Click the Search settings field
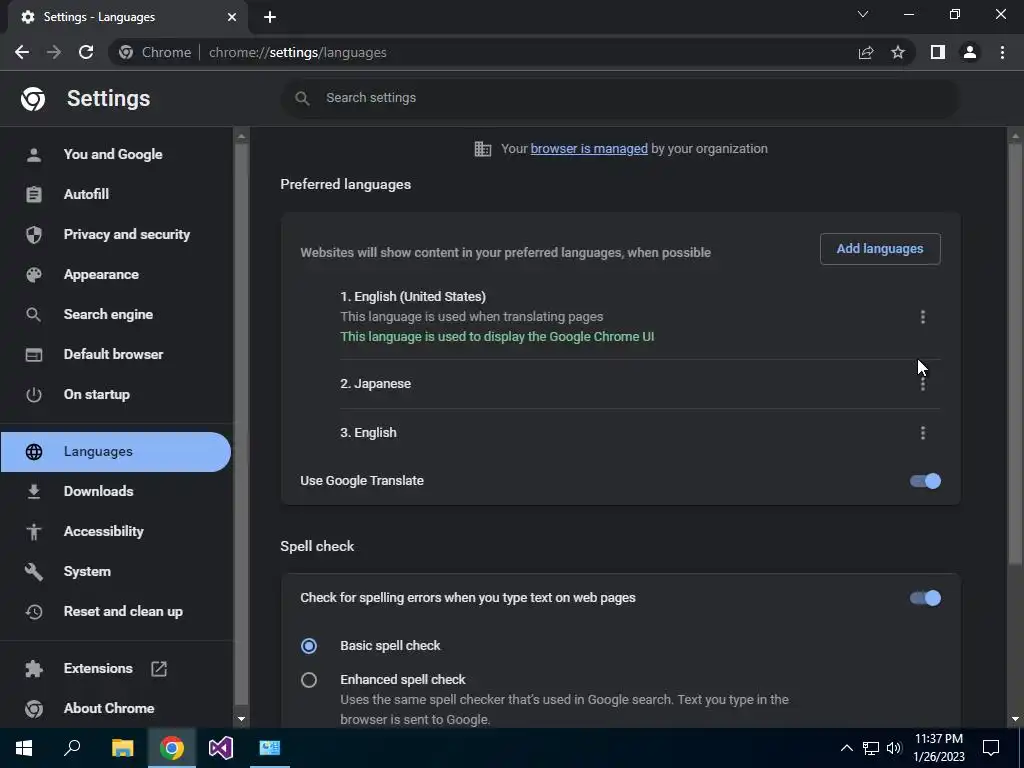The width and height of the screenshot is (1024, 768). point(620,98)
